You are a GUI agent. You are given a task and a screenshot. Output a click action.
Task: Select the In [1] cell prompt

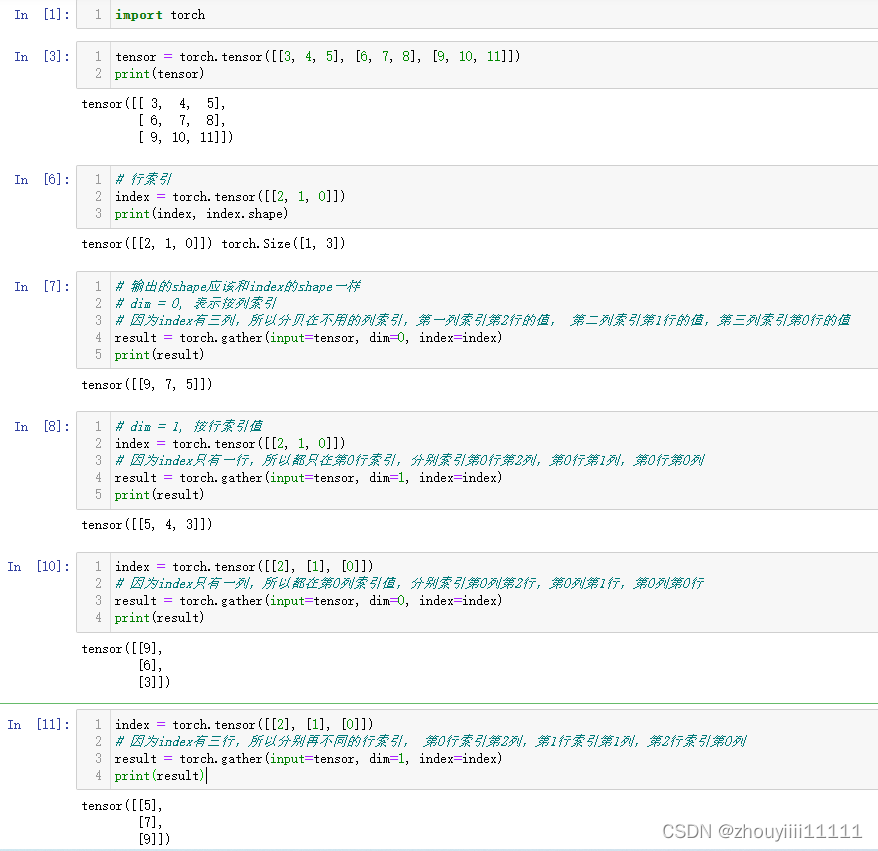click(41, 15)
